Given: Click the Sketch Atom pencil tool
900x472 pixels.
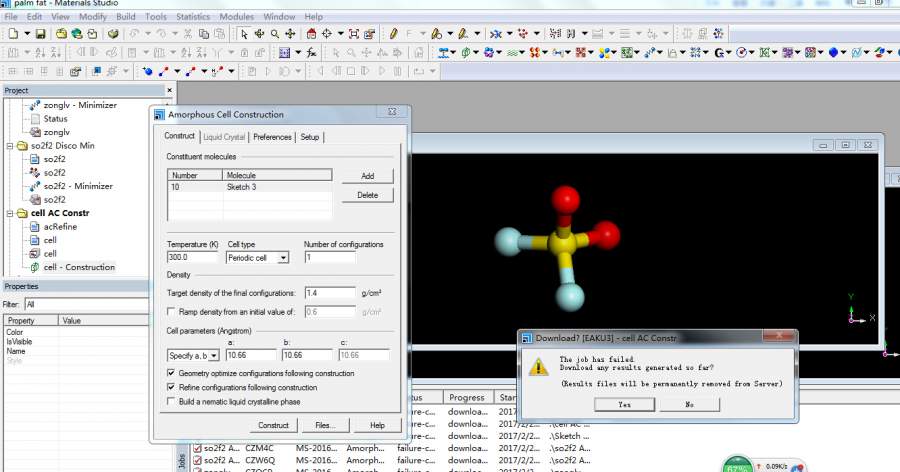Looking at the screenshot, I should [395, 34].
